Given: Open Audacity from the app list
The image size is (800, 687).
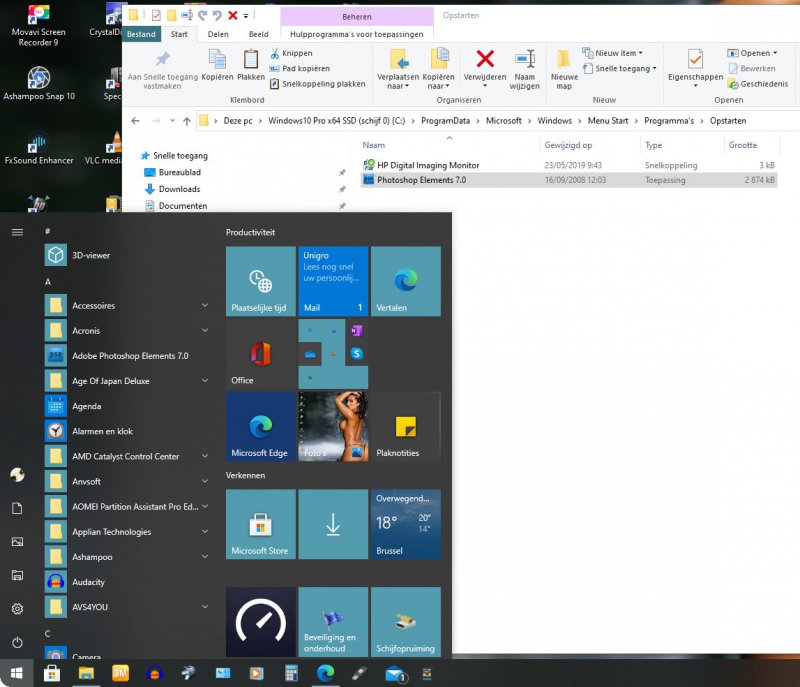Looking at the screenshot, I should pos(88,582).
